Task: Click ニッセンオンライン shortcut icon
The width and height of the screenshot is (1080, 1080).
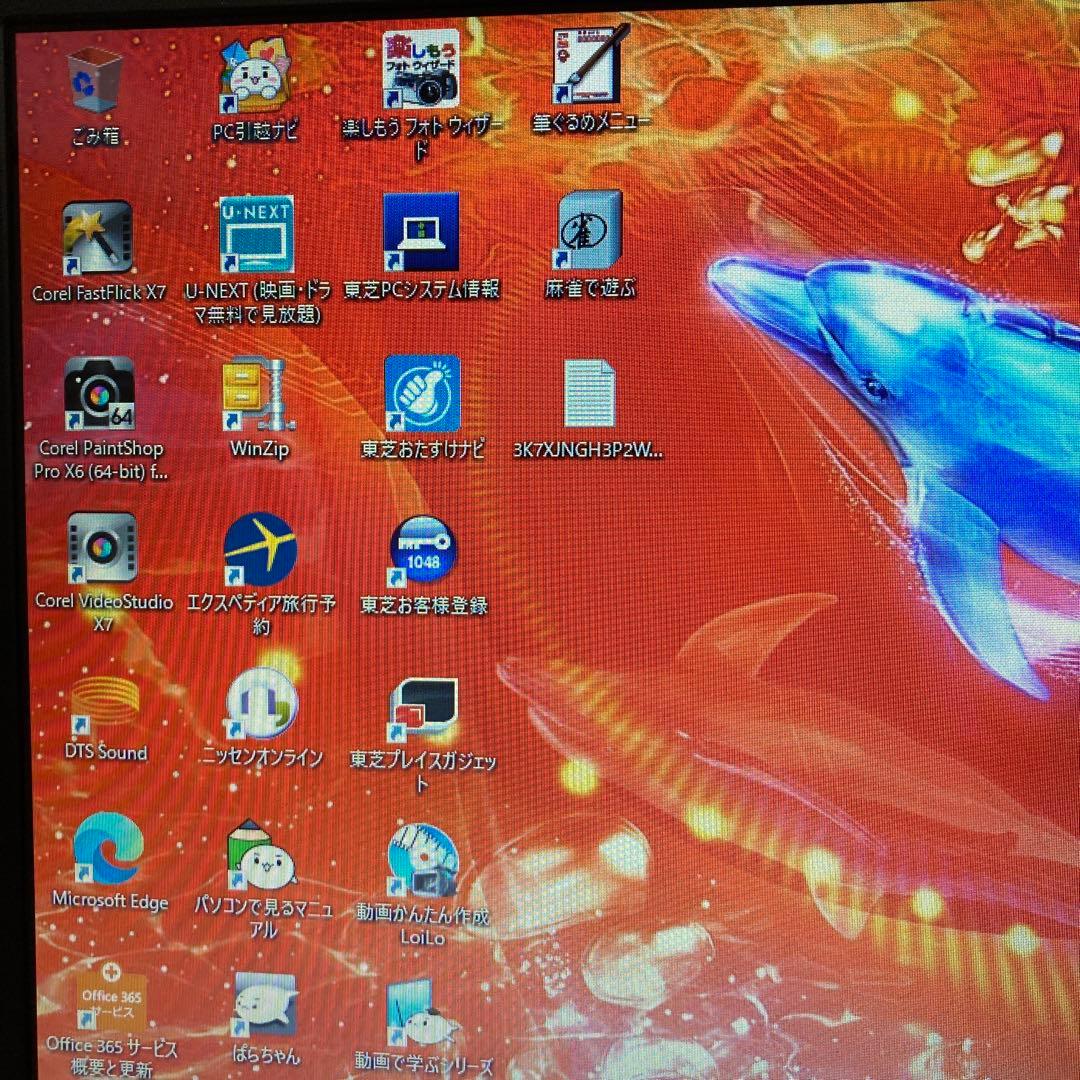Action: [x=262, y=704]
